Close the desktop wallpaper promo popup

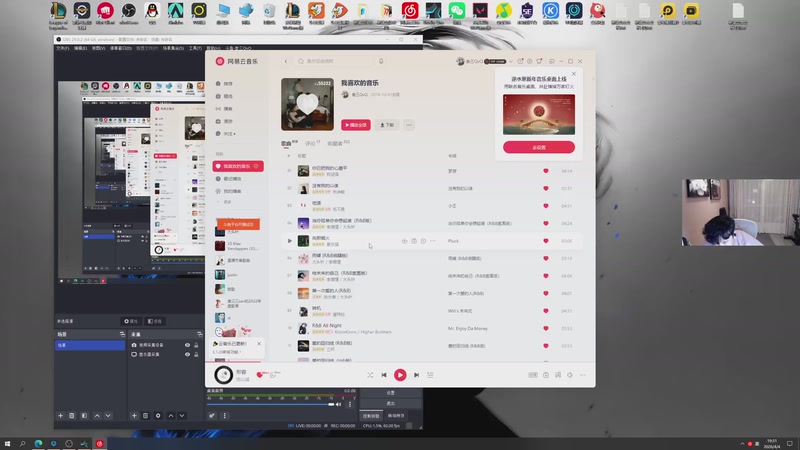[573, 74]
